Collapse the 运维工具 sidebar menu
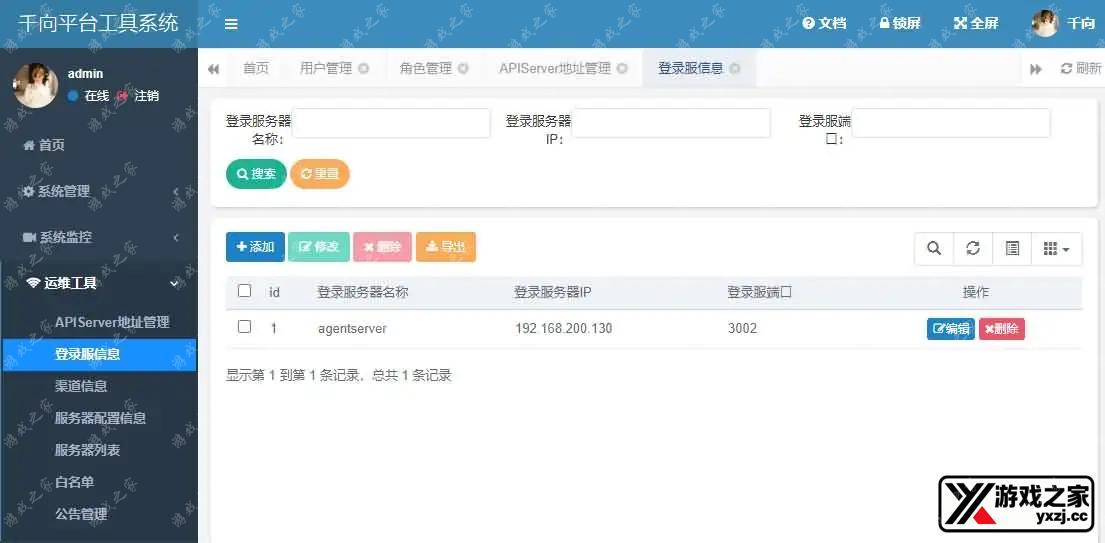The image size is (1105, 543). 99,283
